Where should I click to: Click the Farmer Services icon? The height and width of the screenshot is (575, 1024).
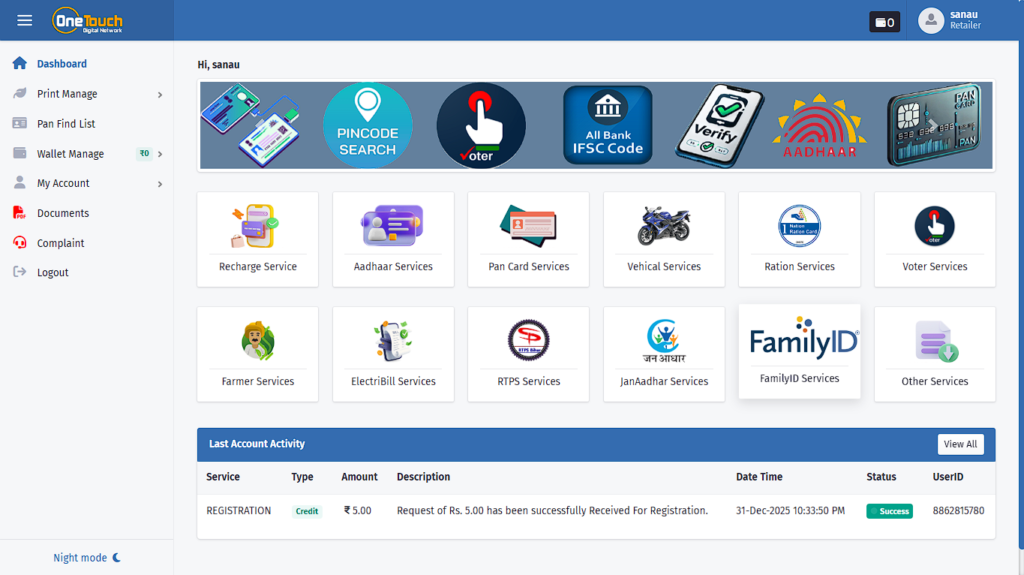[257, 341]
